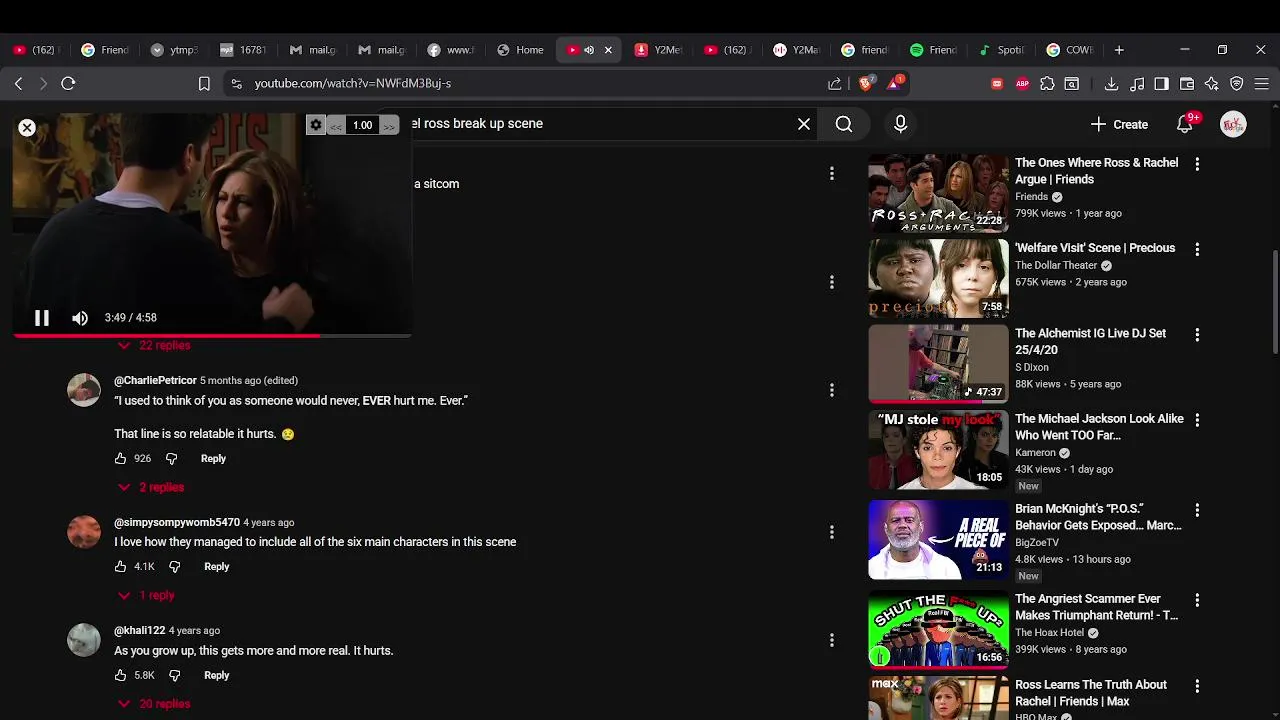
Task: Open the account avatar menu
Action: click(1233, 124)
